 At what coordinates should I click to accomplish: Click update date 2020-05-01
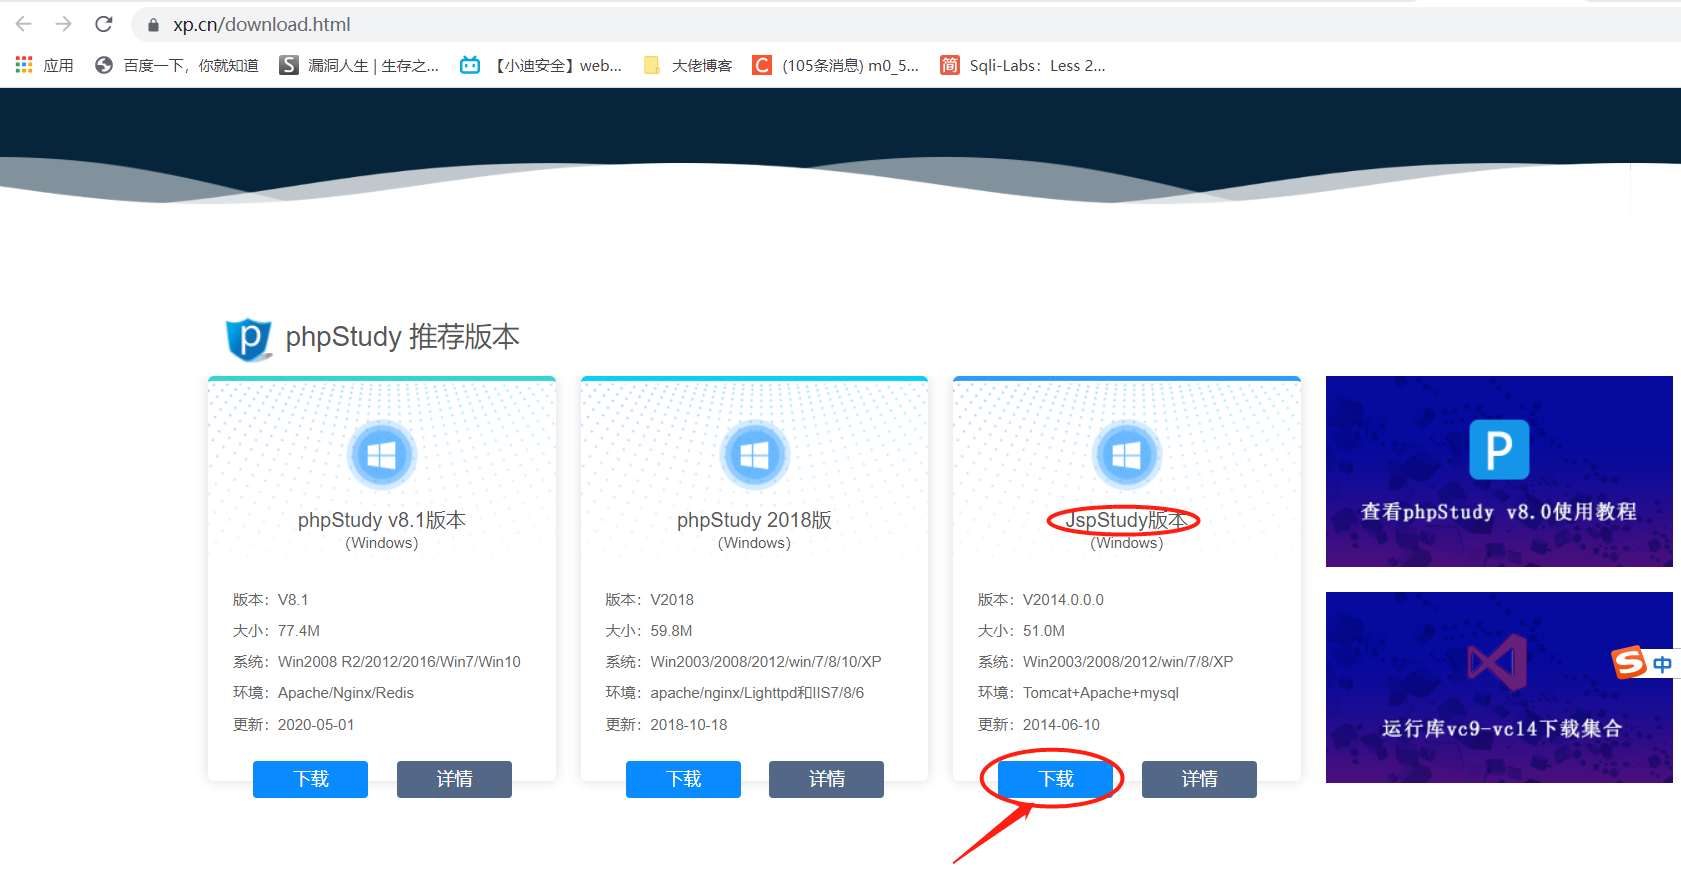point(316,725)
